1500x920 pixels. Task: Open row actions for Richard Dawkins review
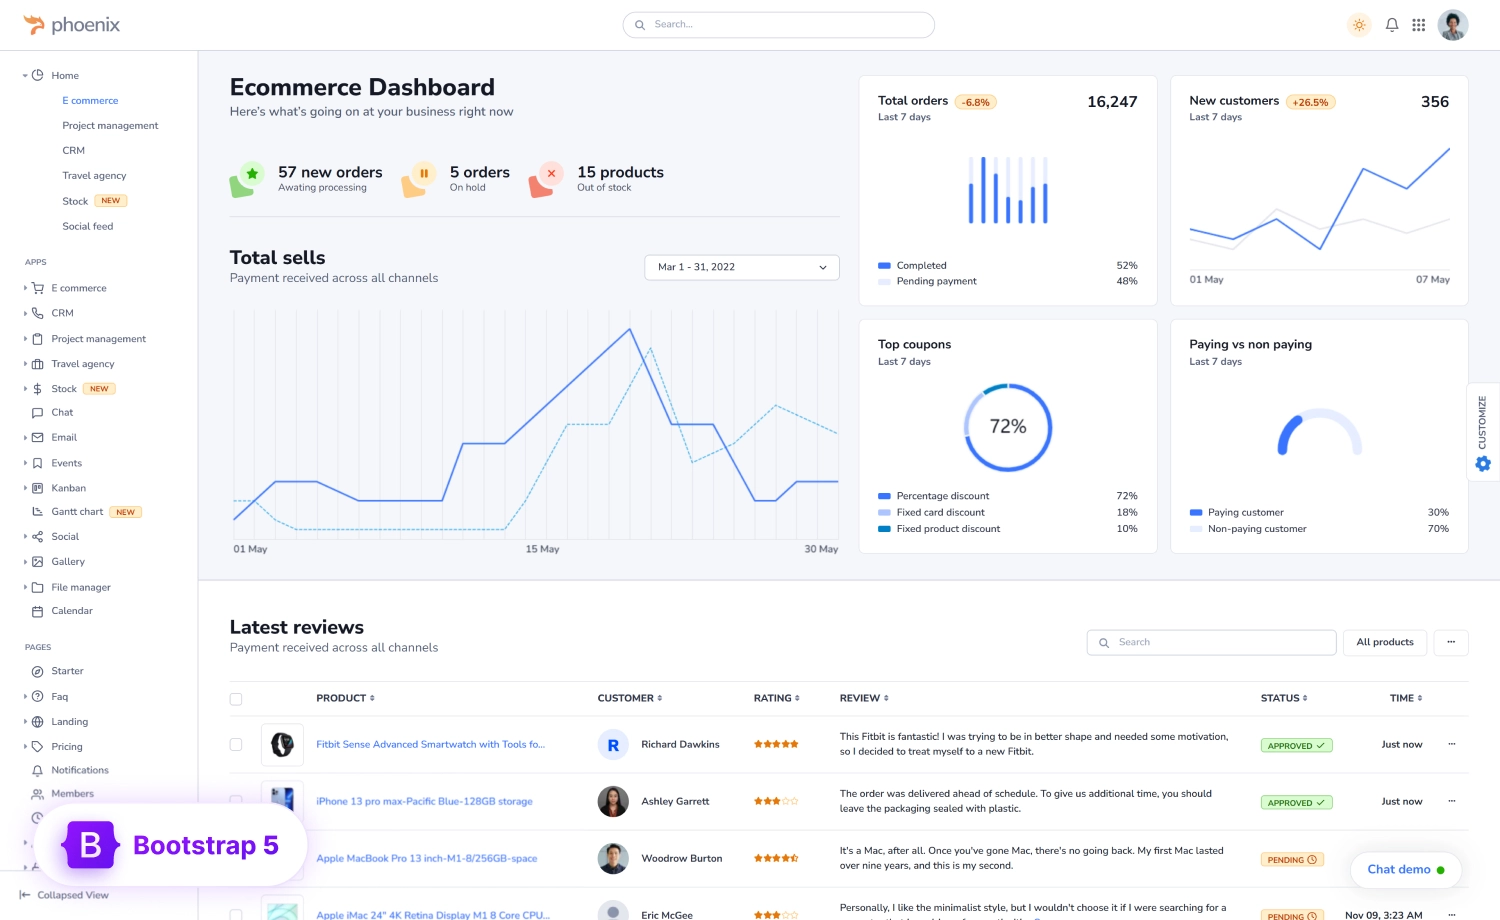click(1452, 744)
